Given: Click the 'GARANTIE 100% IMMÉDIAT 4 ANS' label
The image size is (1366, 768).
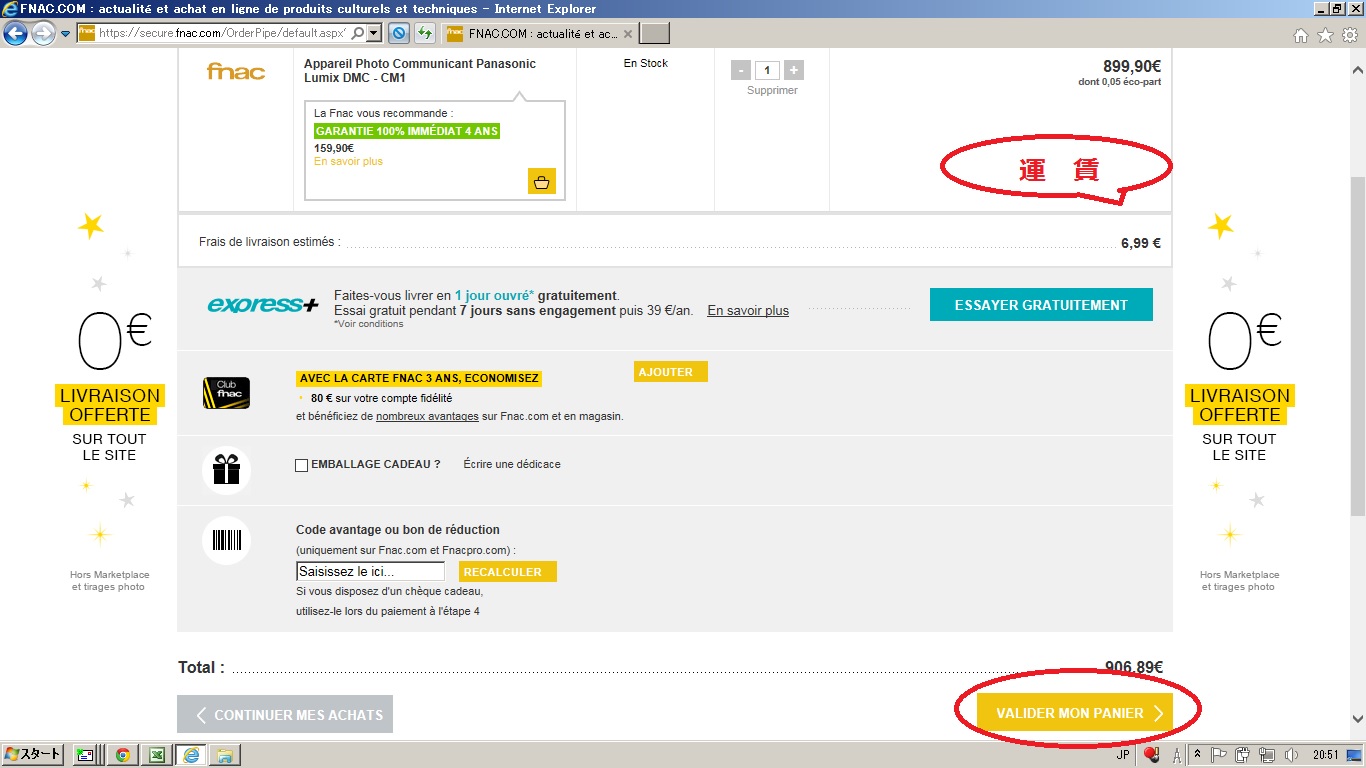Looking at the screenshot, I should (x=407, y=131).
